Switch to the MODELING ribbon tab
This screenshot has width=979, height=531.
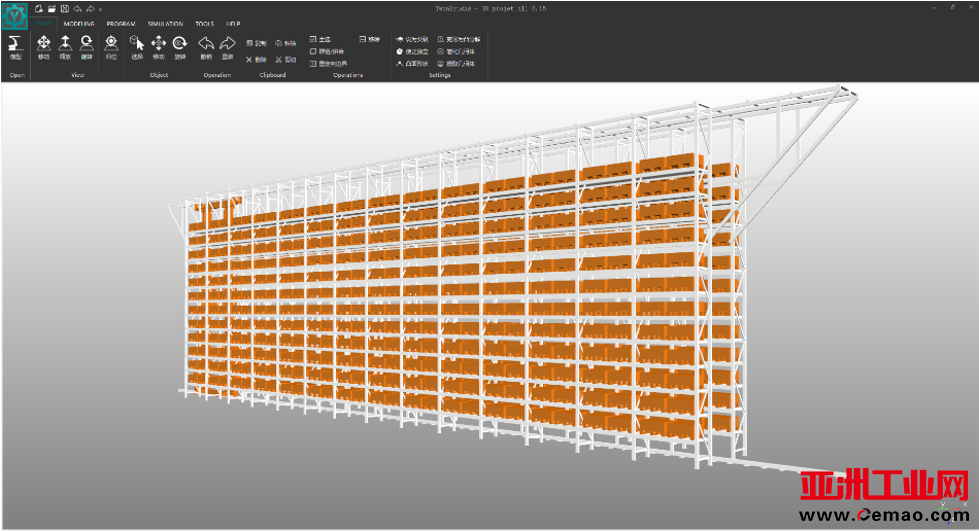[79, 24]
